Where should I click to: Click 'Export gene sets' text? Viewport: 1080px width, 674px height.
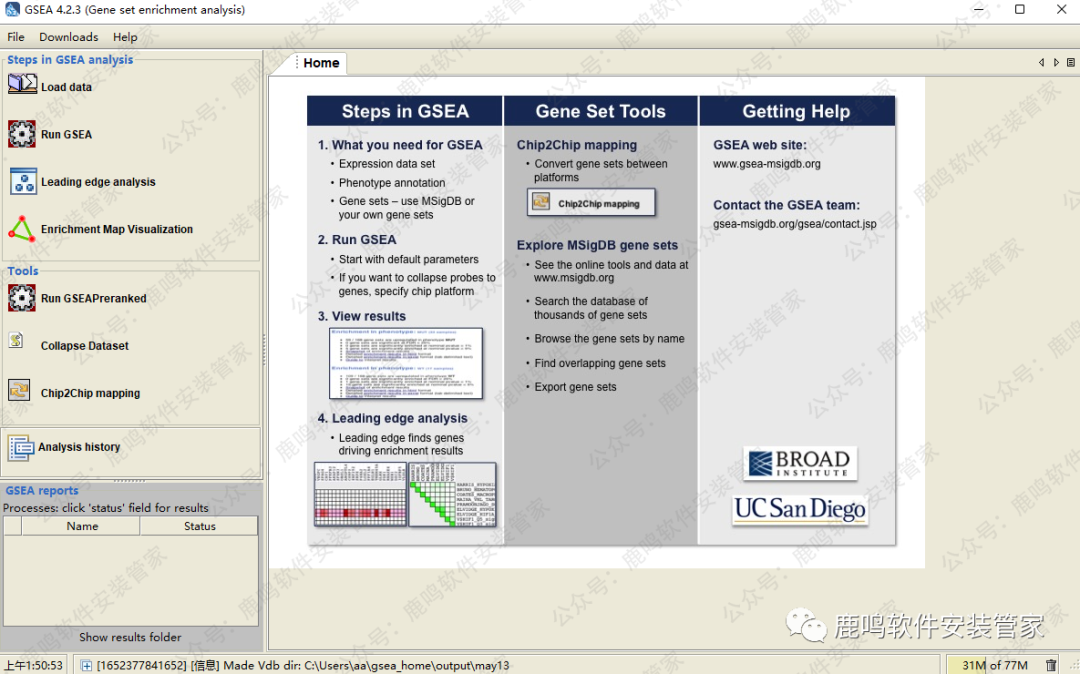[575, 387]
